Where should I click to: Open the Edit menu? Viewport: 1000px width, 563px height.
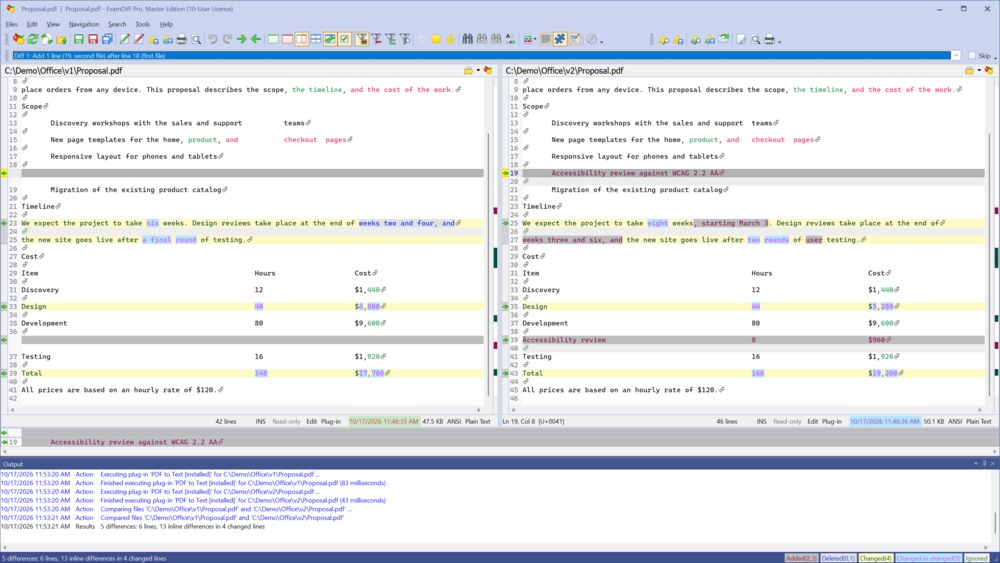(x=32, y=24)
